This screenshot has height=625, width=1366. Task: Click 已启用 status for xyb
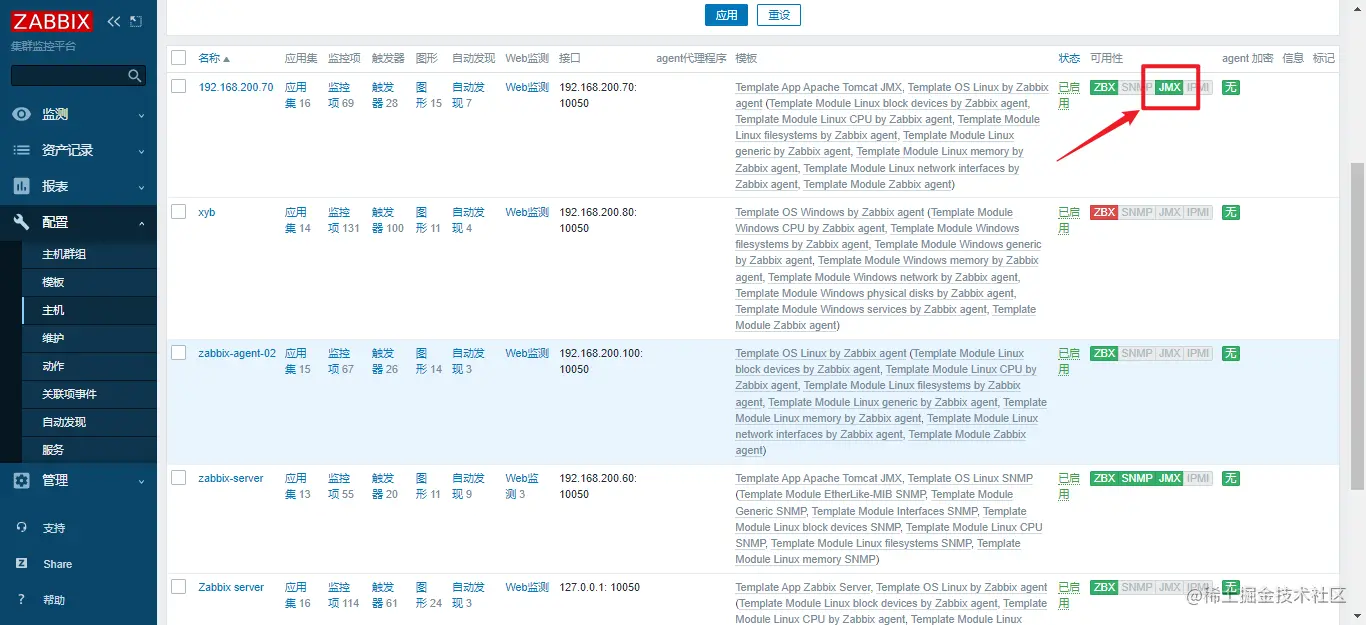(1069, 220)
